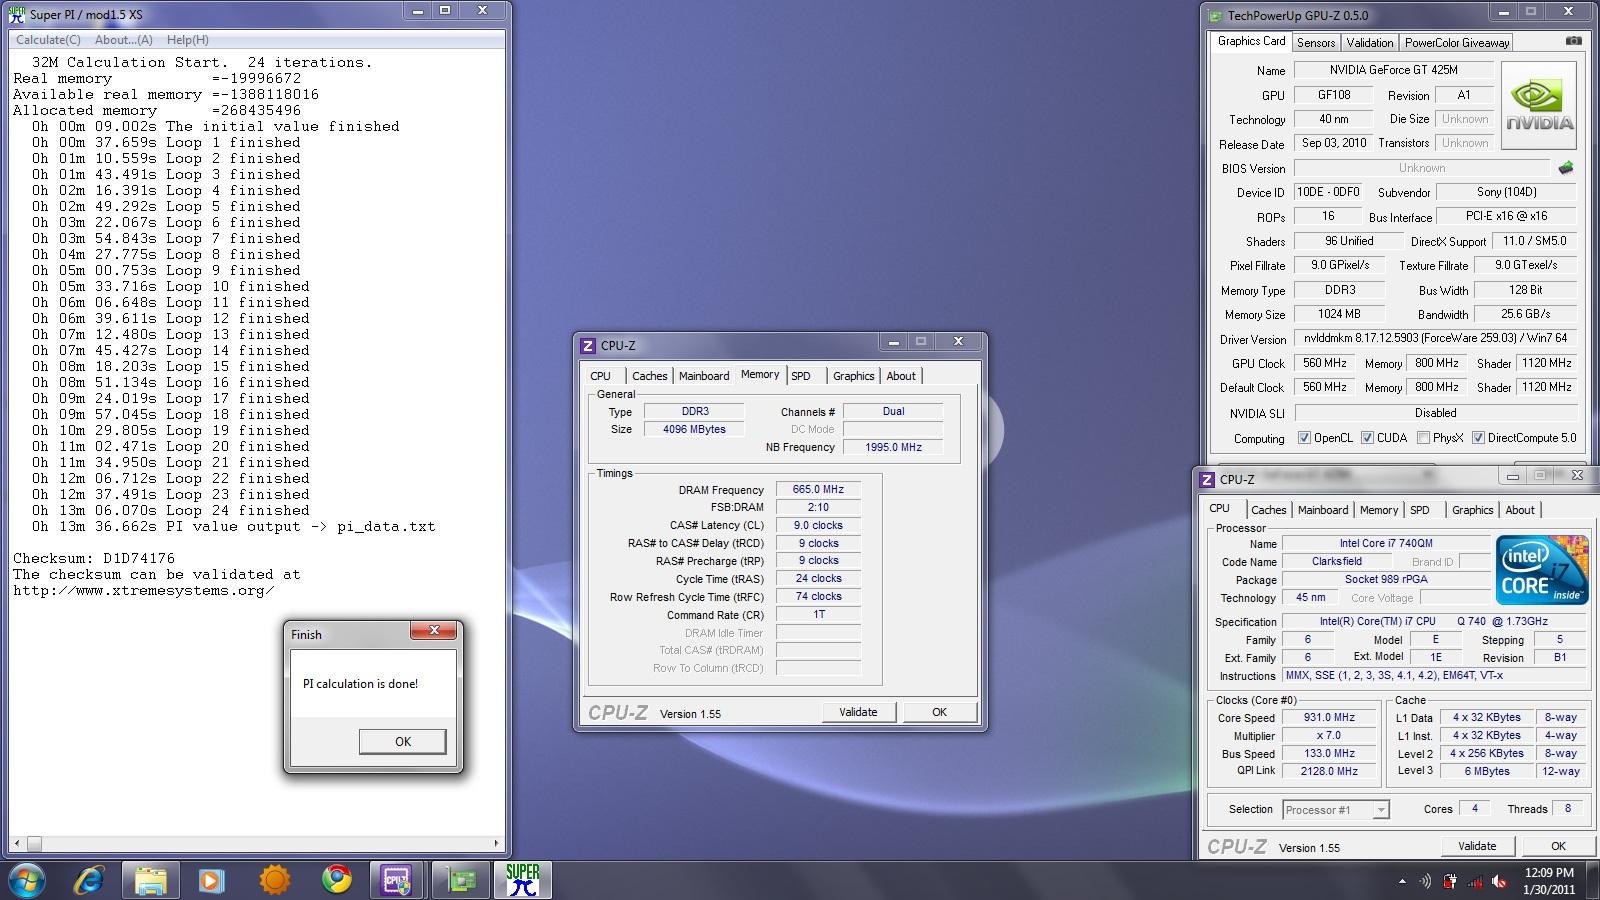Screen dimensions: 1600x900
Task: Click the wireless signal tray icon
Action: click(1425, 881)
